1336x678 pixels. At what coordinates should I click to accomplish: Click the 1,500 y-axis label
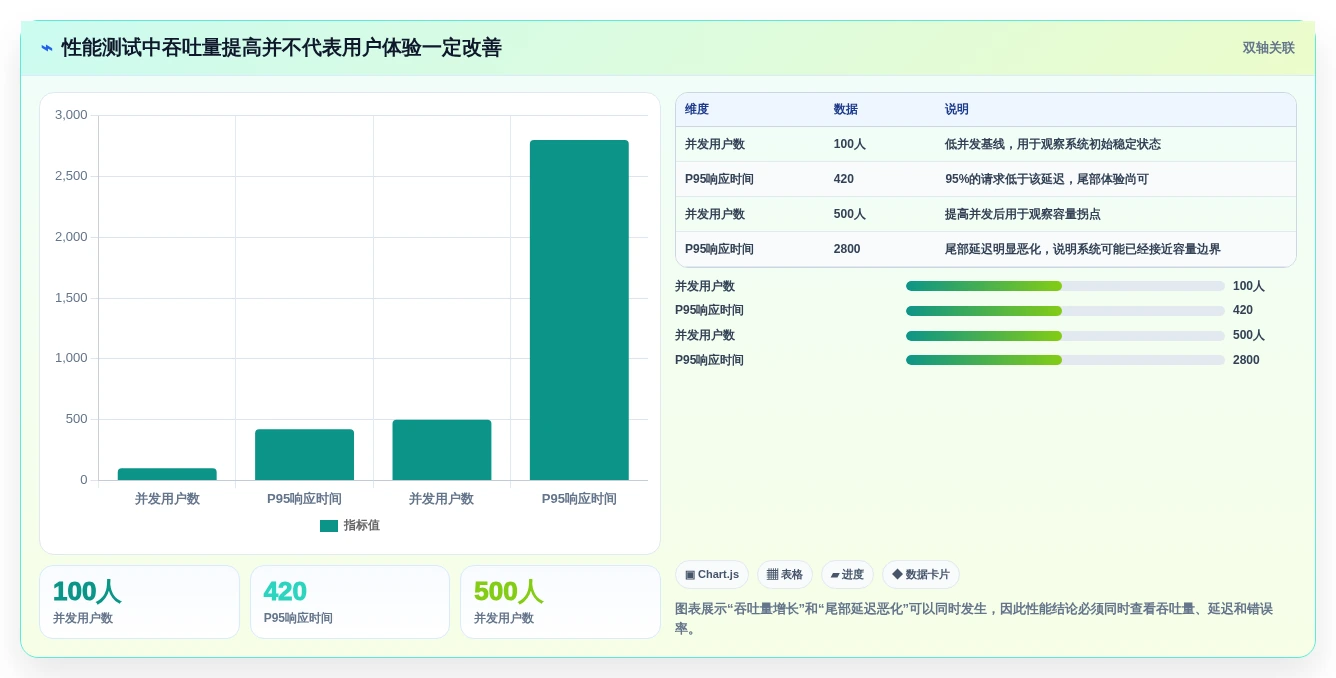[71, 298]
